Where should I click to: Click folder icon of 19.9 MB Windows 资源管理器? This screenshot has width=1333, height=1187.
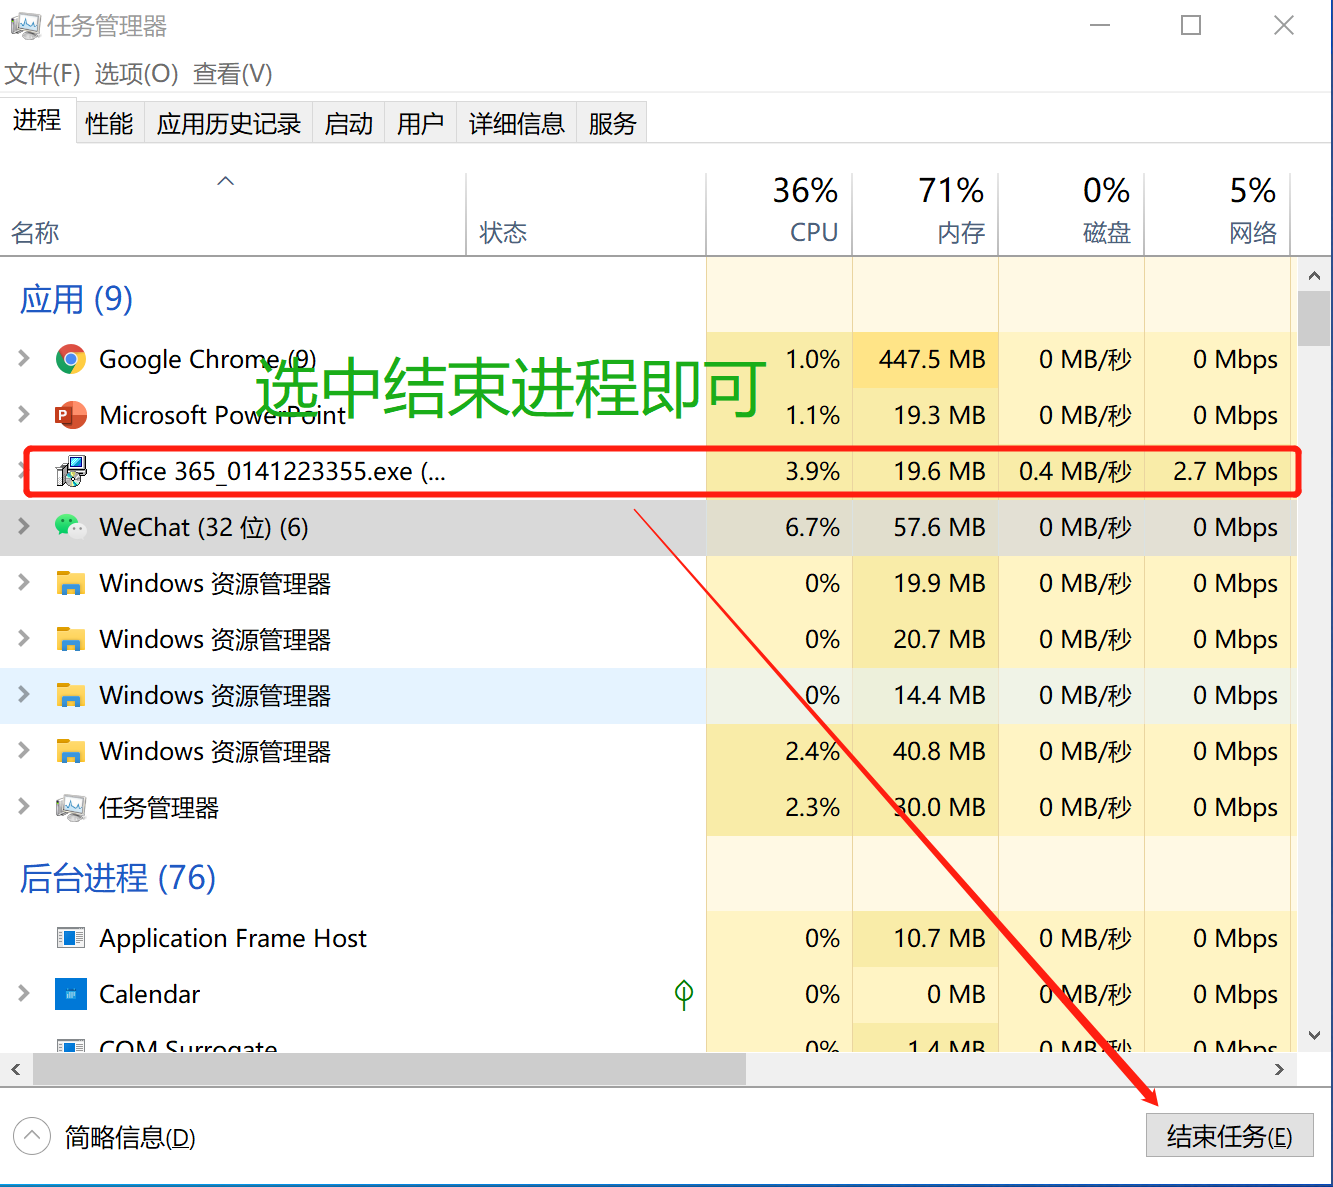(71, 583)
